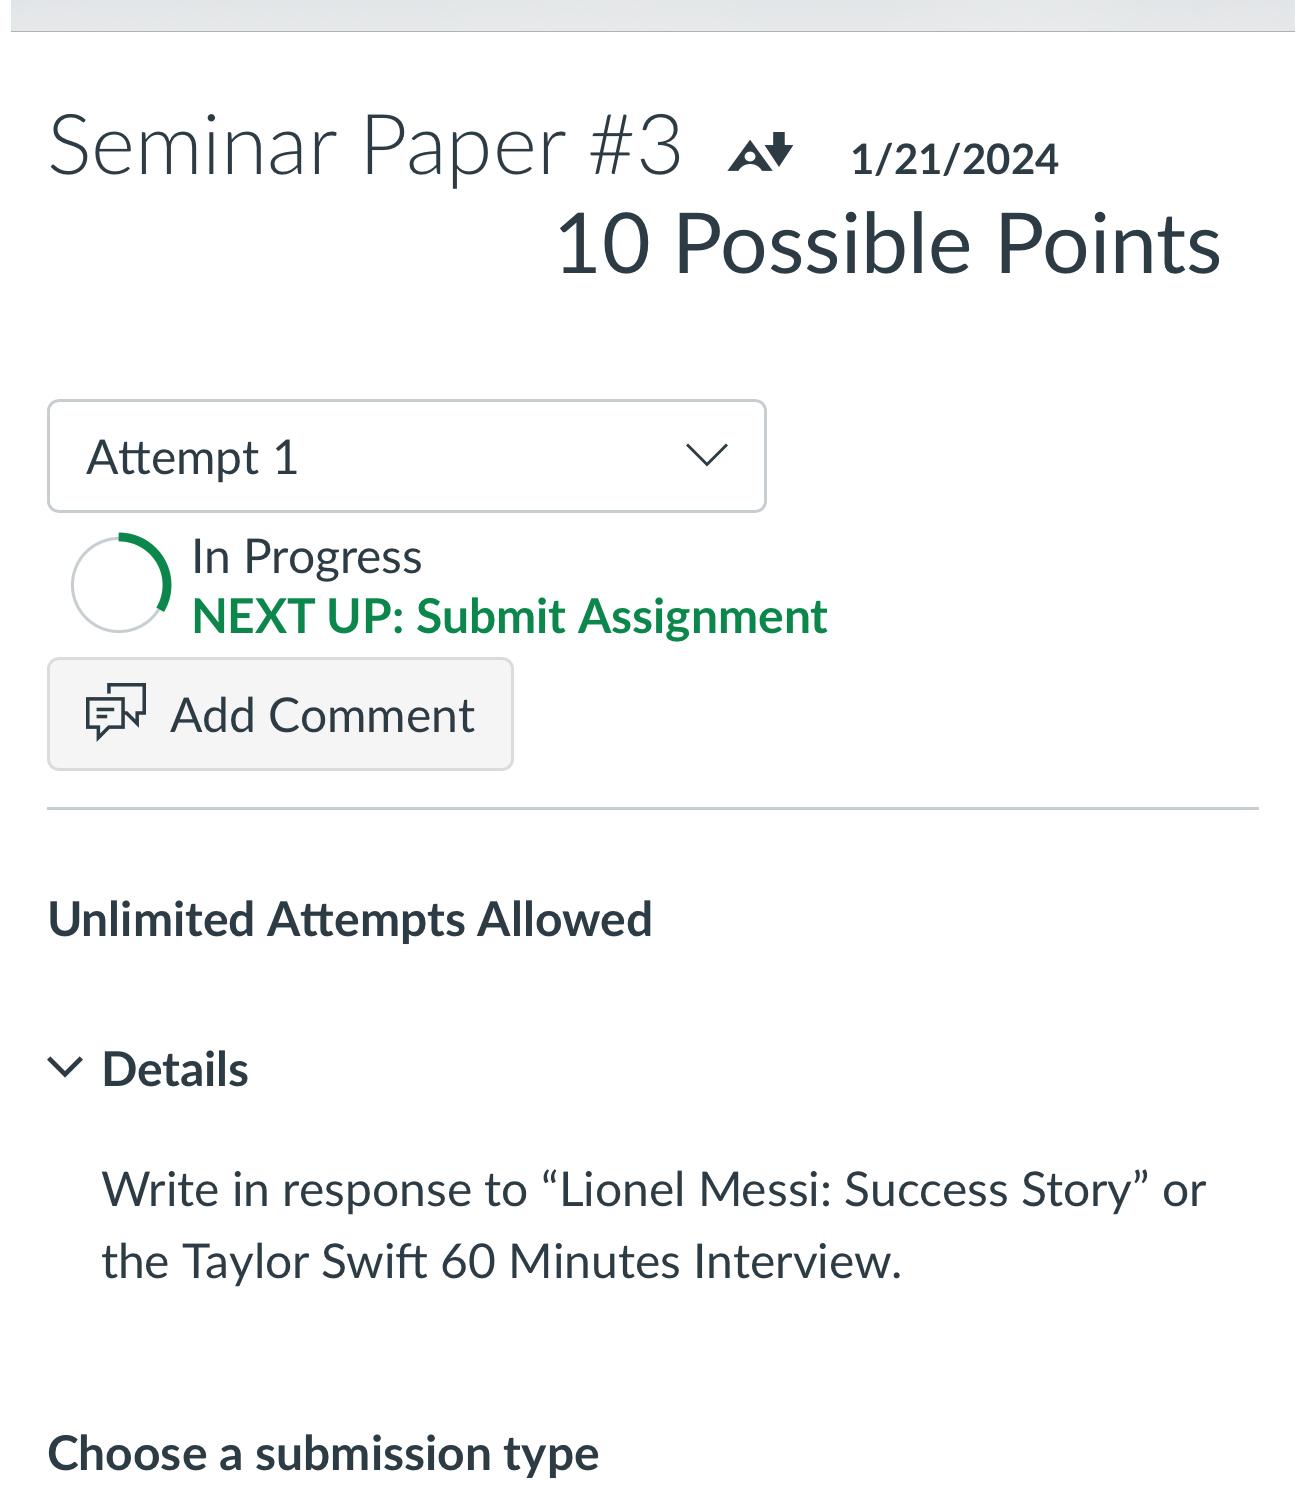Select the Choose a submission type heading
Image resolution: width=1307 pixels, height=1493 pixels.
coord(325,1453)
